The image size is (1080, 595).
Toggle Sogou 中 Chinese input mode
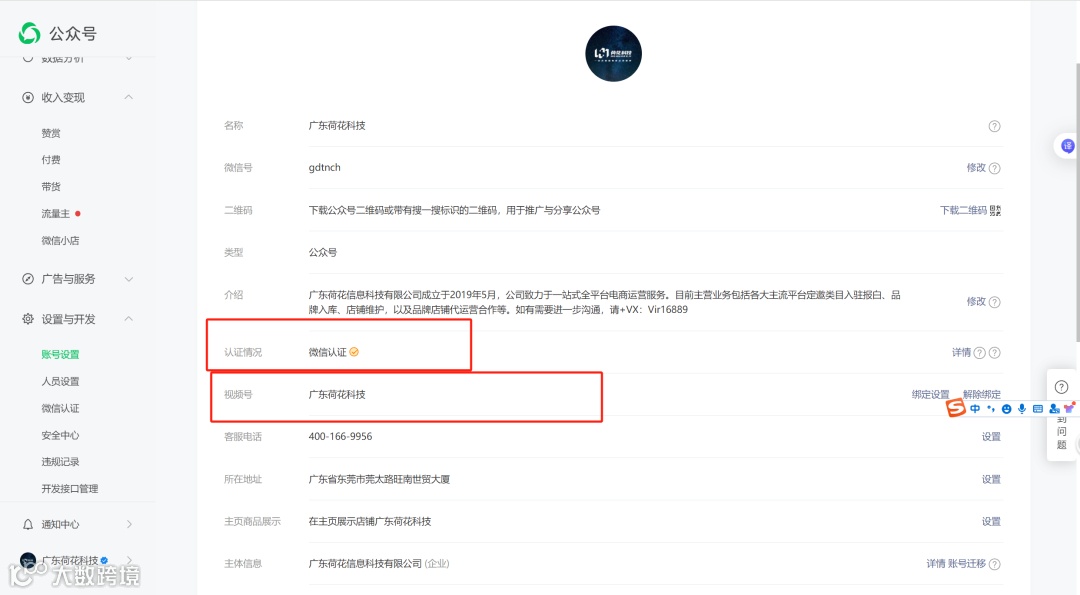tap(975, 408)
